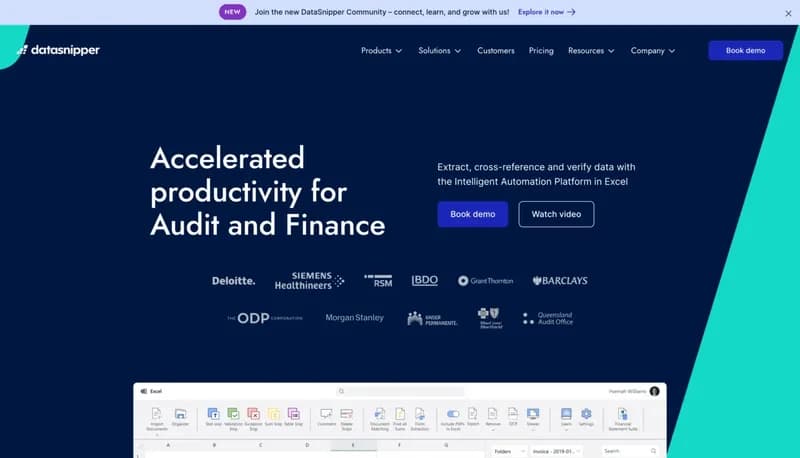Screen dimensions: 800x458
Task: Click the Siemens Healthineers logo
Action: coord(310,281)
